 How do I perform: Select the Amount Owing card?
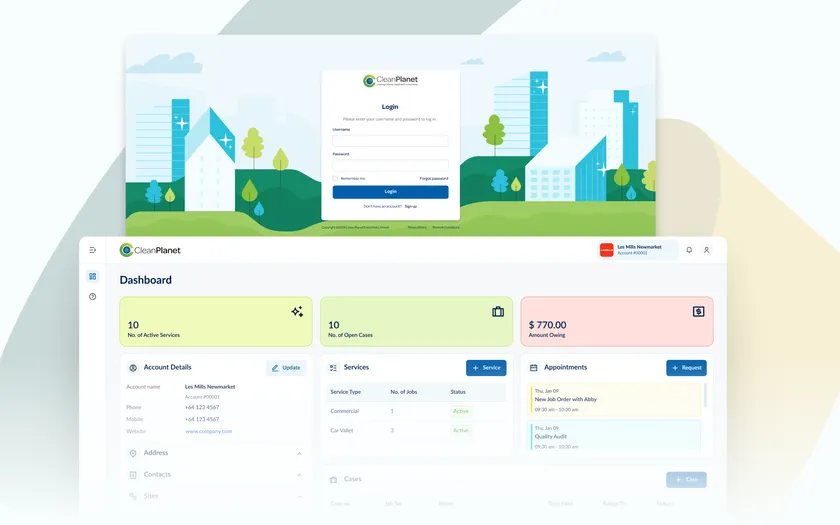tap(617, 321)
